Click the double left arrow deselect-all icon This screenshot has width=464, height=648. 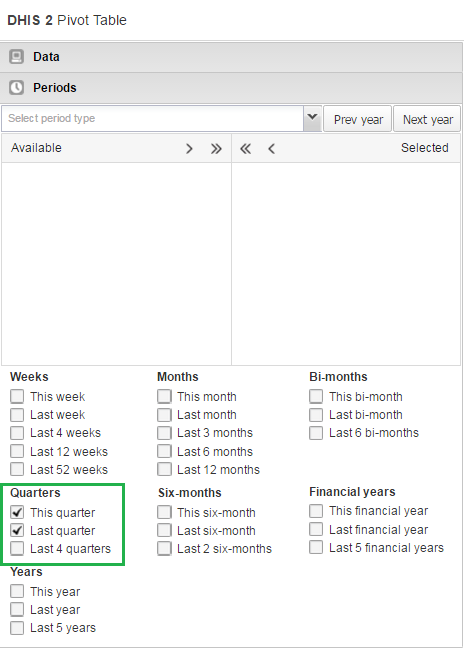tap(245, 148)
